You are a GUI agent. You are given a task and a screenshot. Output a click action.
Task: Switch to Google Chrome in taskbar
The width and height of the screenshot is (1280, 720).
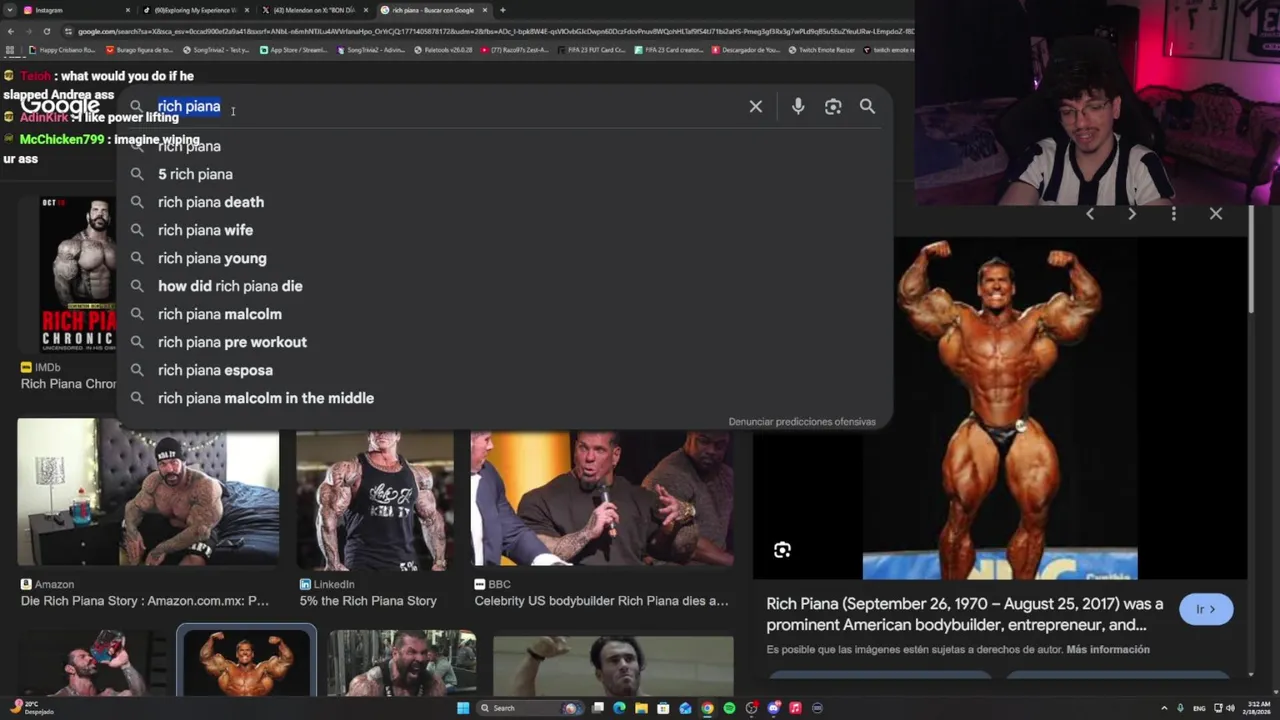point(707,708)
